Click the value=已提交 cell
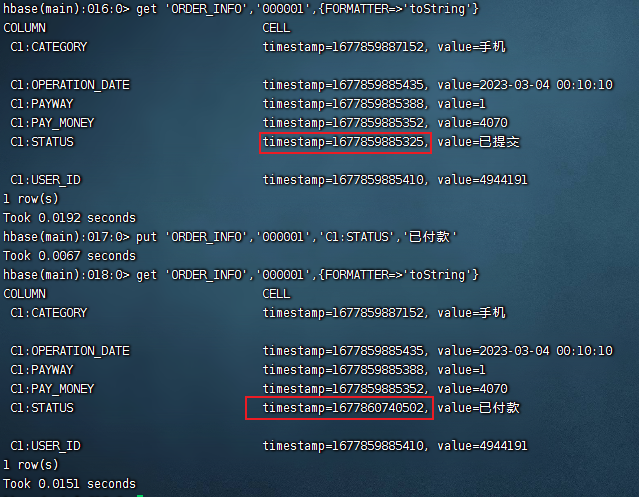This screenshot has width=639, height=497. 478,142
